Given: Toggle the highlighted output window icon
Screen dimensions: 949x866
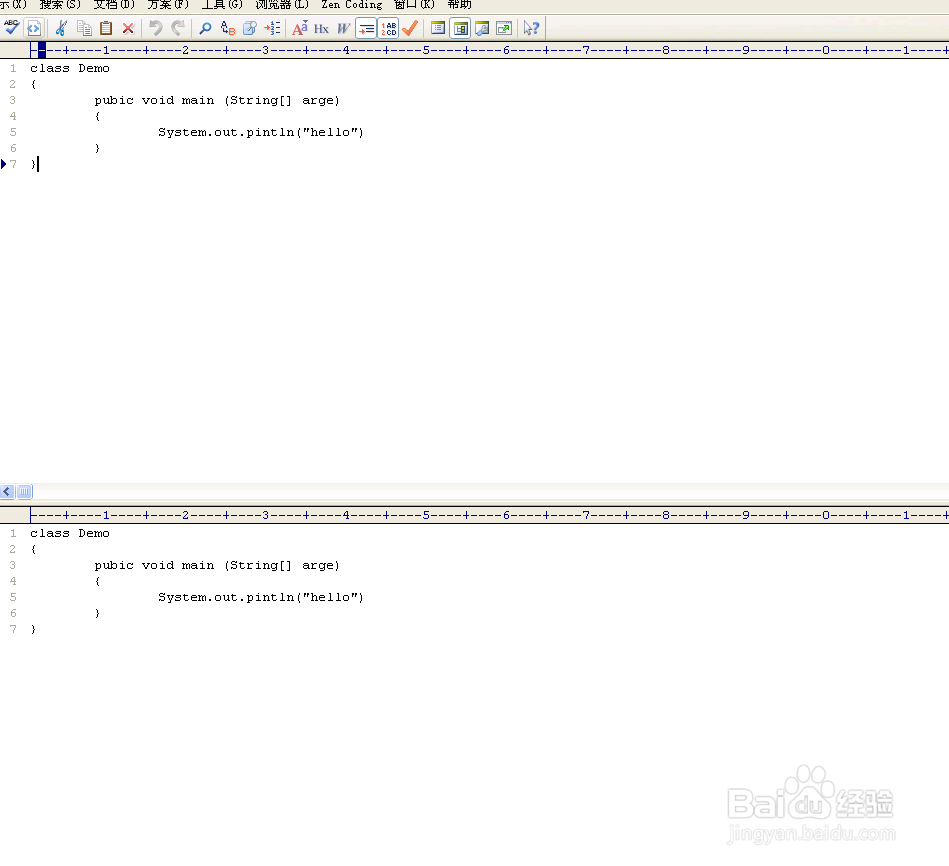Looking at the screenshot, I should tap(460, 28).
